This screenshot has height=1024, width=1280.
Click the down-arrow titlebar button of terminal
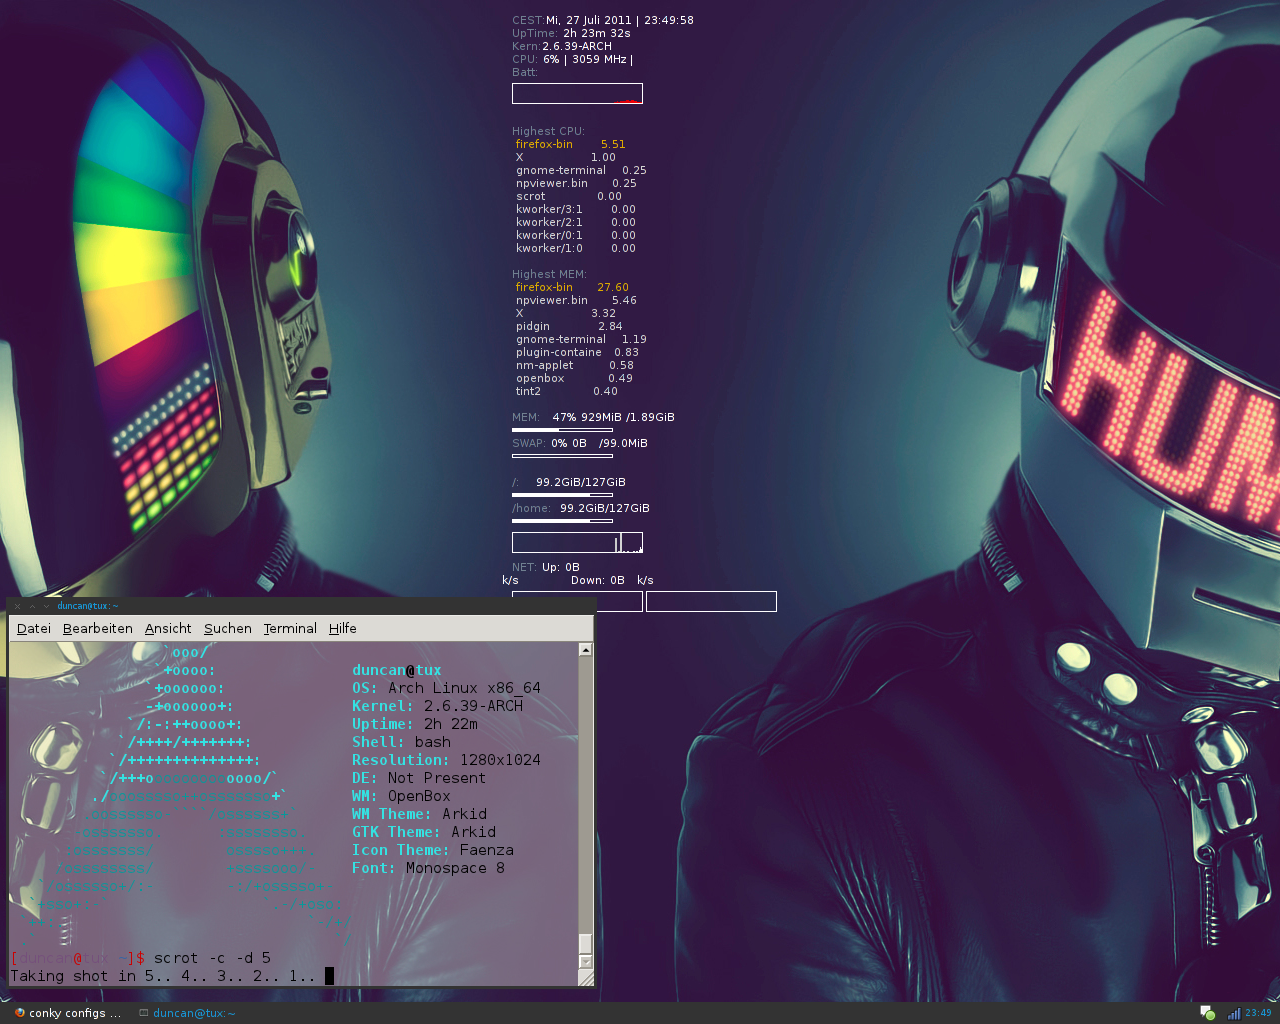click(x=46, y=606)
